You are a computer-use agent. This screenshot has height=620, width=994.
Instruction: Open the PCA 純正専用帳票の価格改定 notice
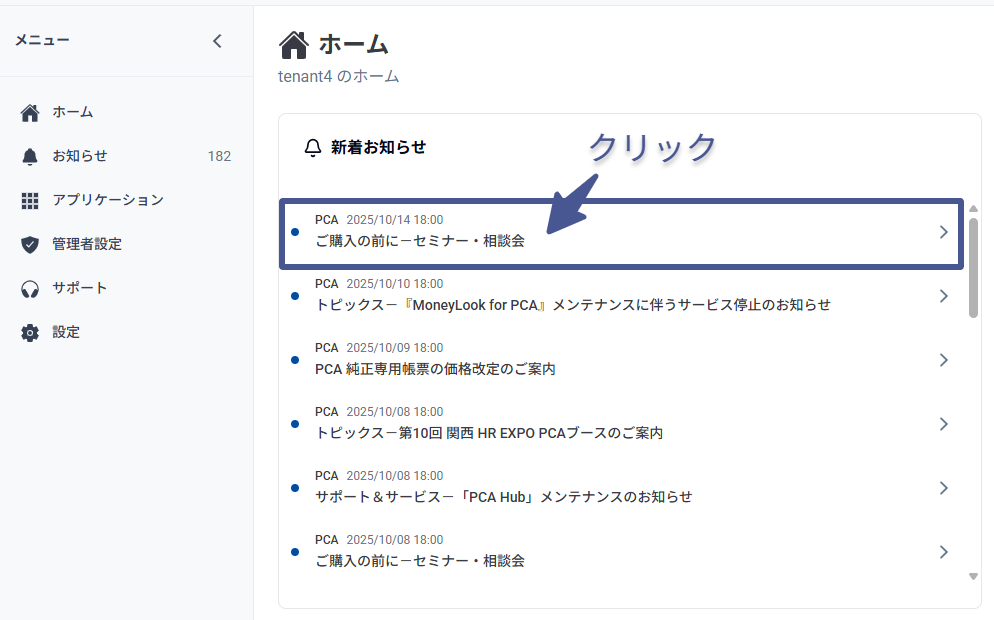click(x=435, y=369)
